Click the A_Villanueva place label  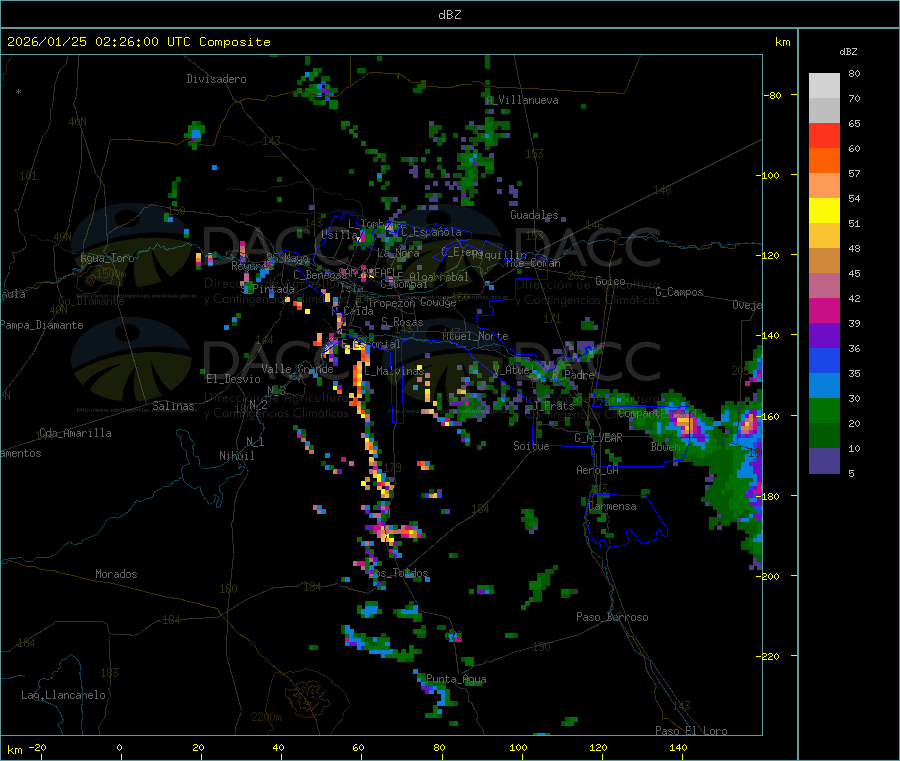click(522, 100)
